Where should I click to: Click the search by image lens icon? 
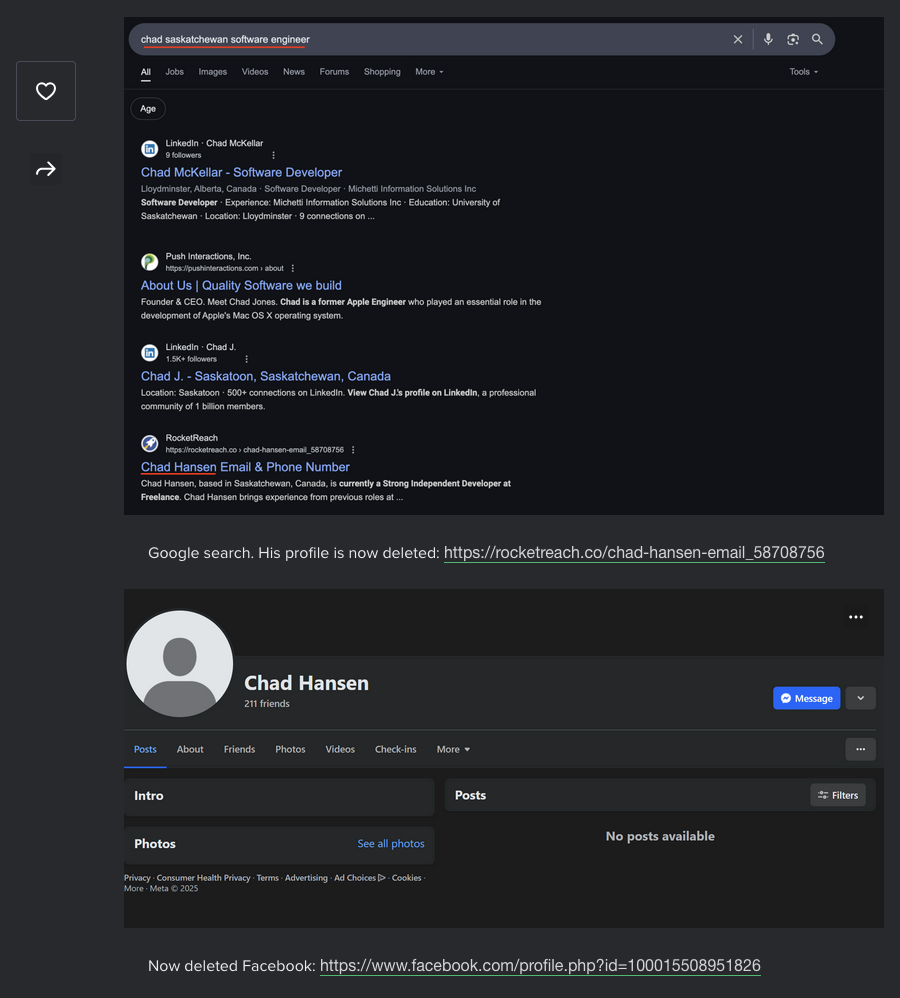(x=792, y=39)
